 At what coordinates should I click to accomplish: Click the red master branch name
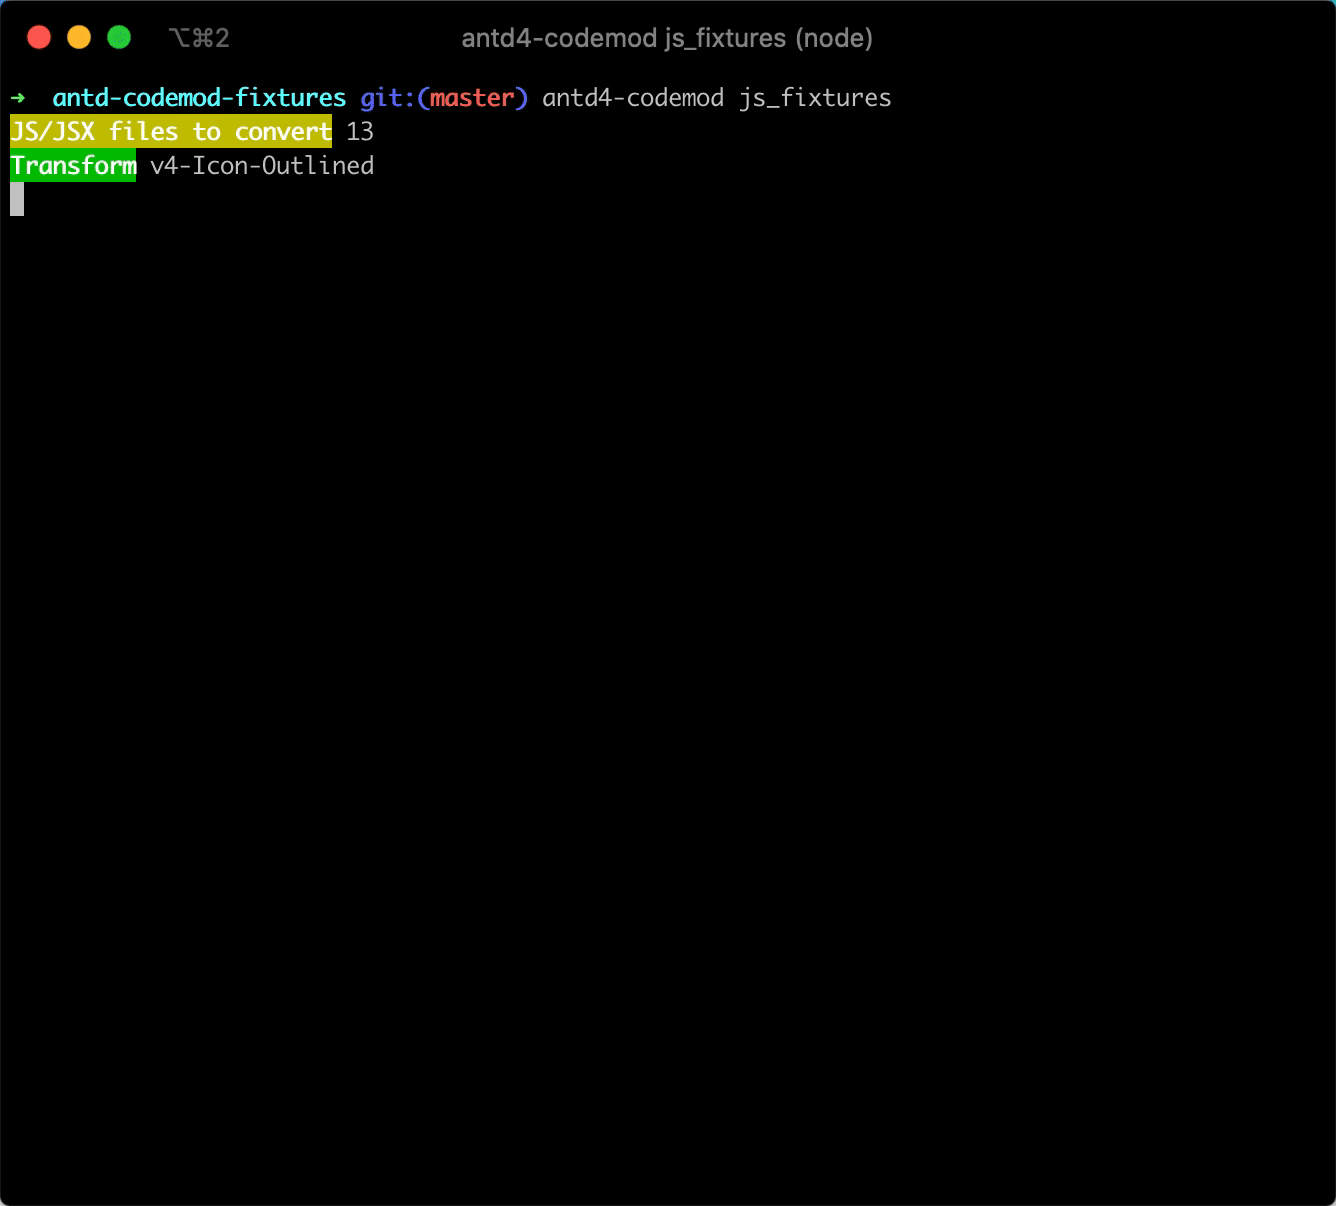coord(473,98)
